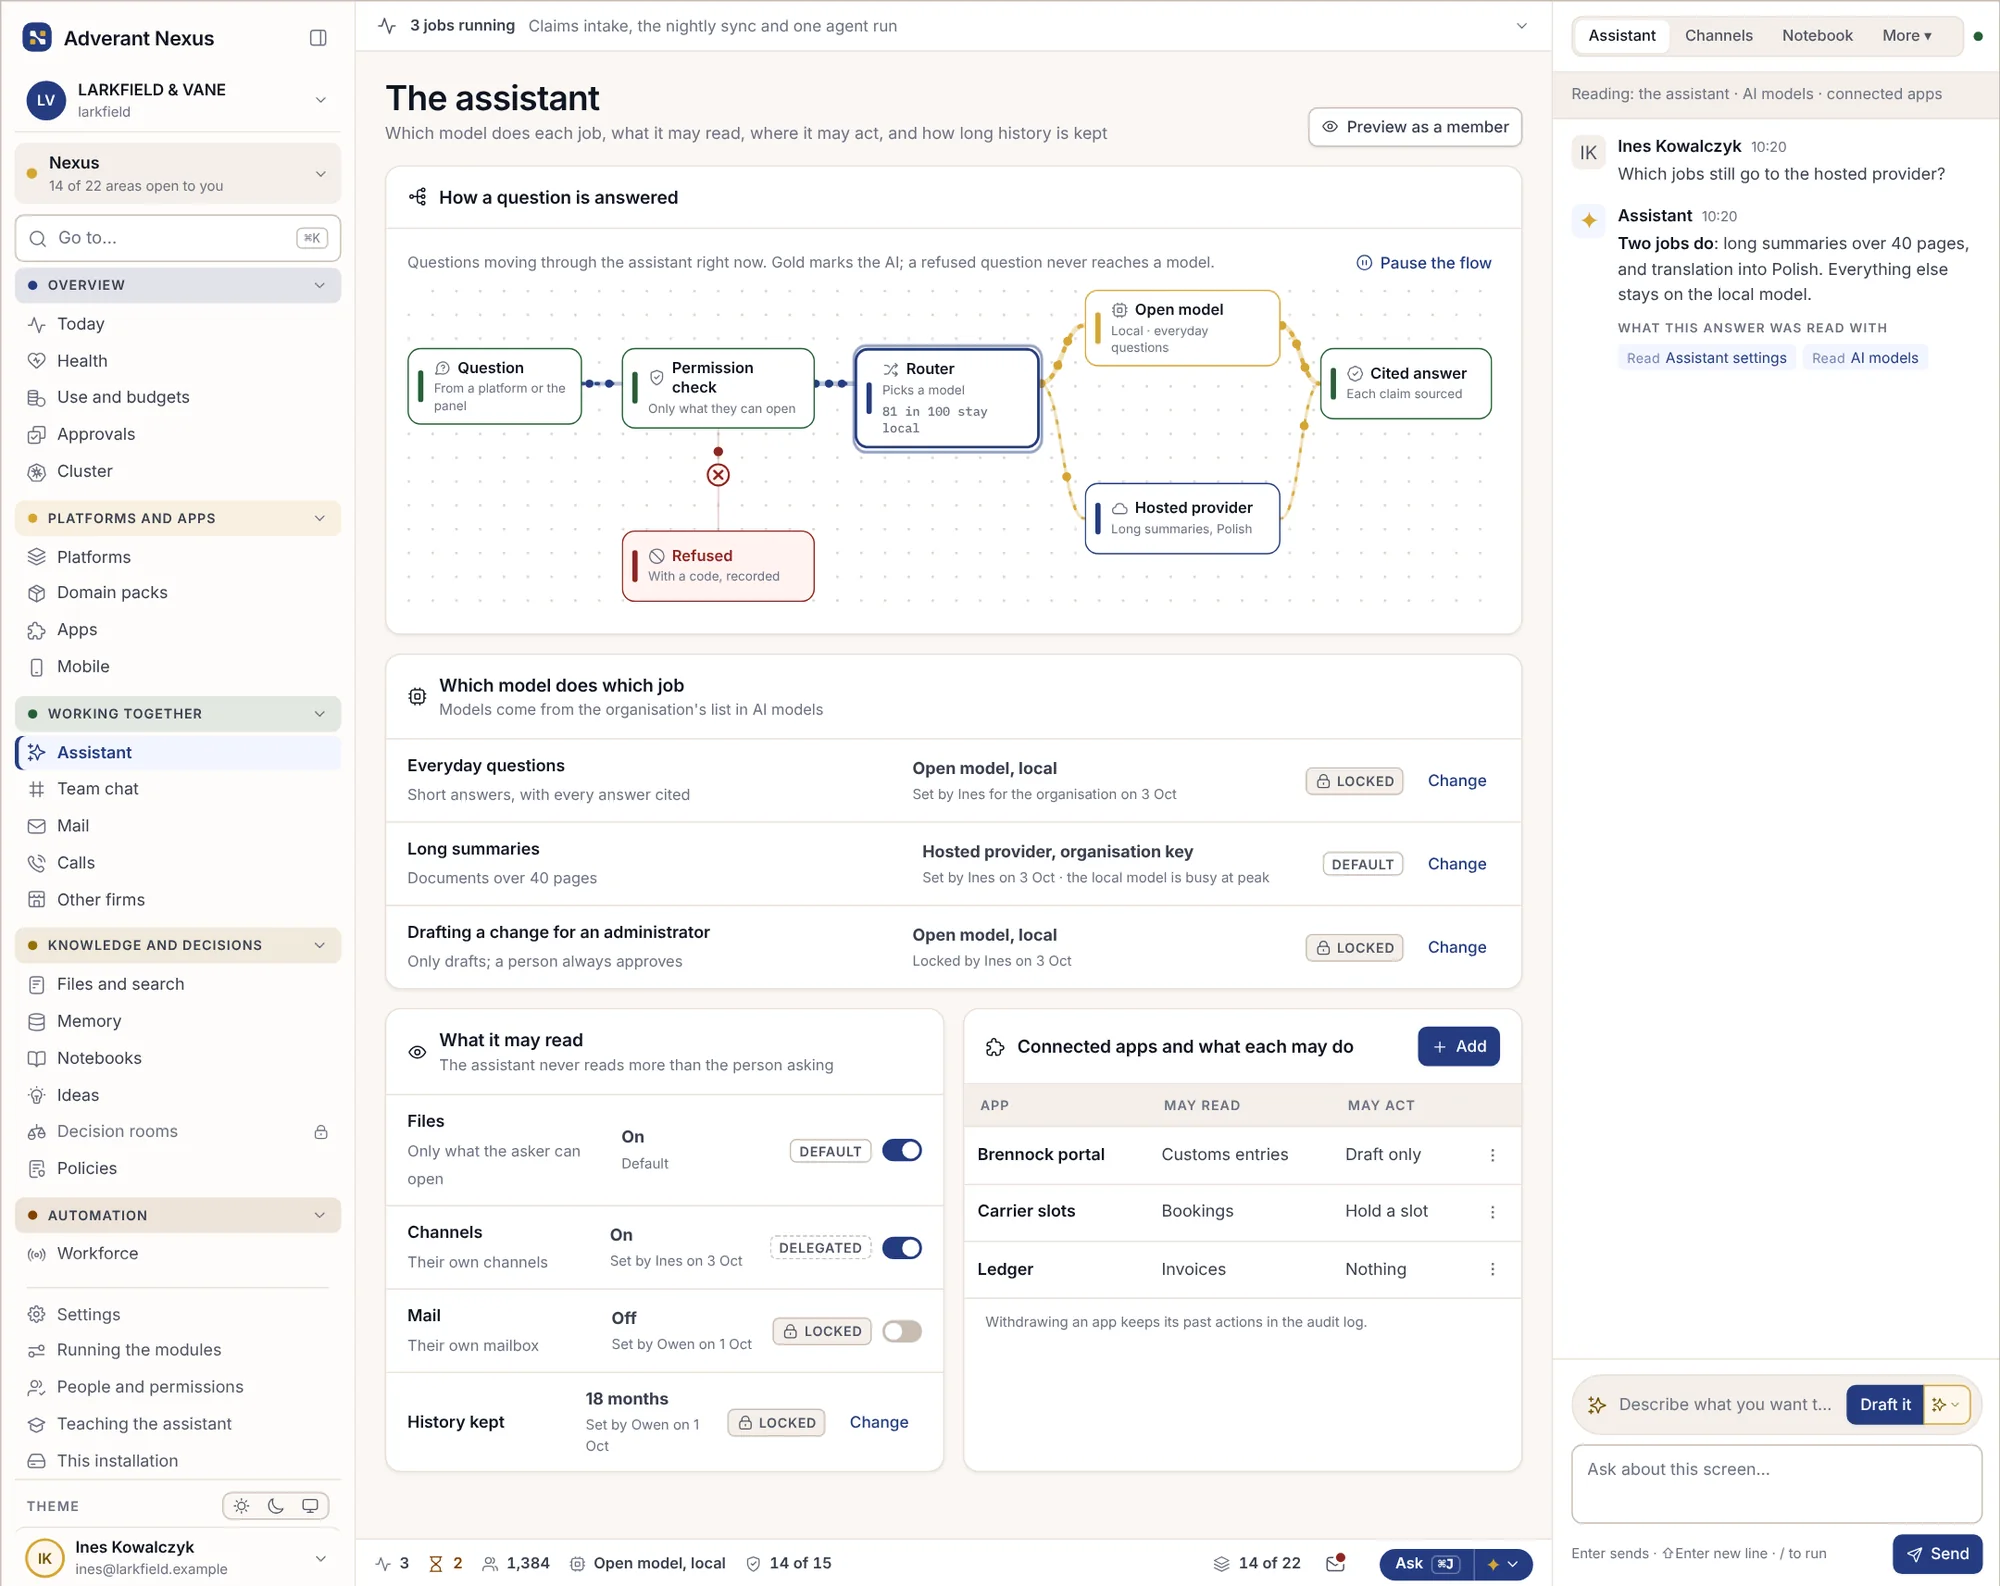The width and height of the screenshot is (2000, 1586).
Task: Add a connected app
Action: click(x=1458, y=1047)
